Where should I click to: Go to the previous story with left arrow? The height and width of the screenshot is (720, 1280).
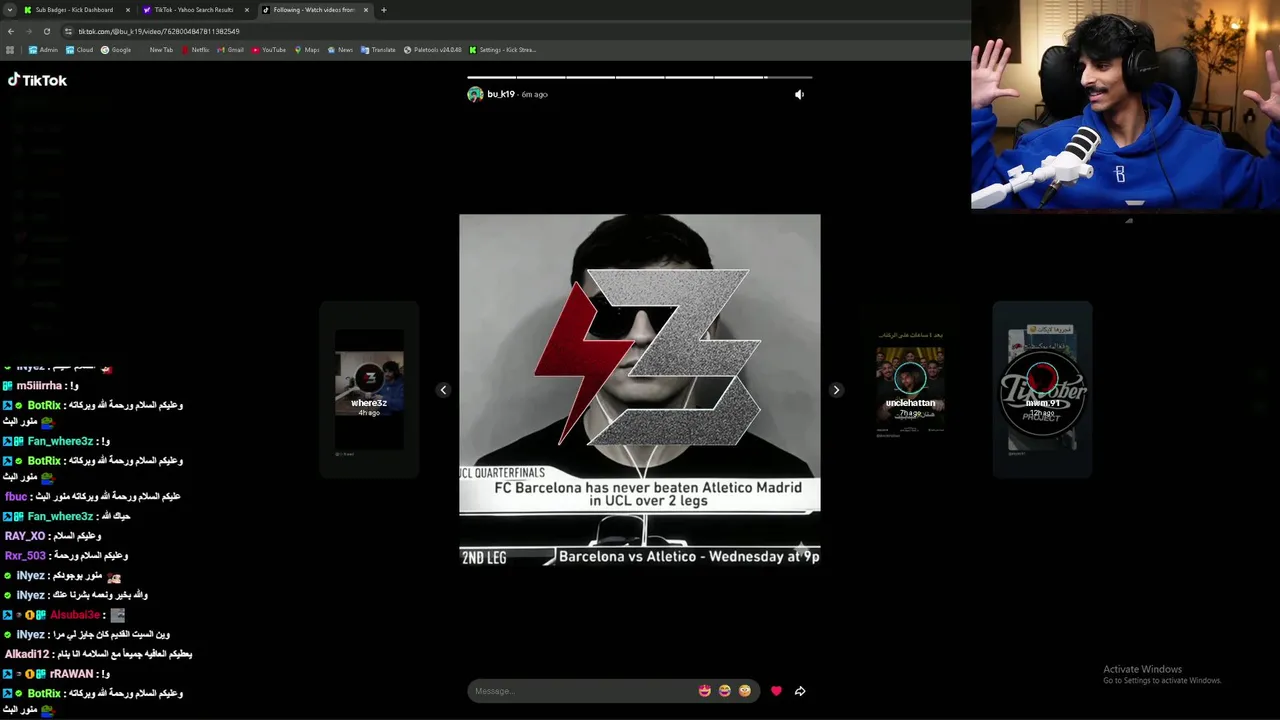[443, 390]
